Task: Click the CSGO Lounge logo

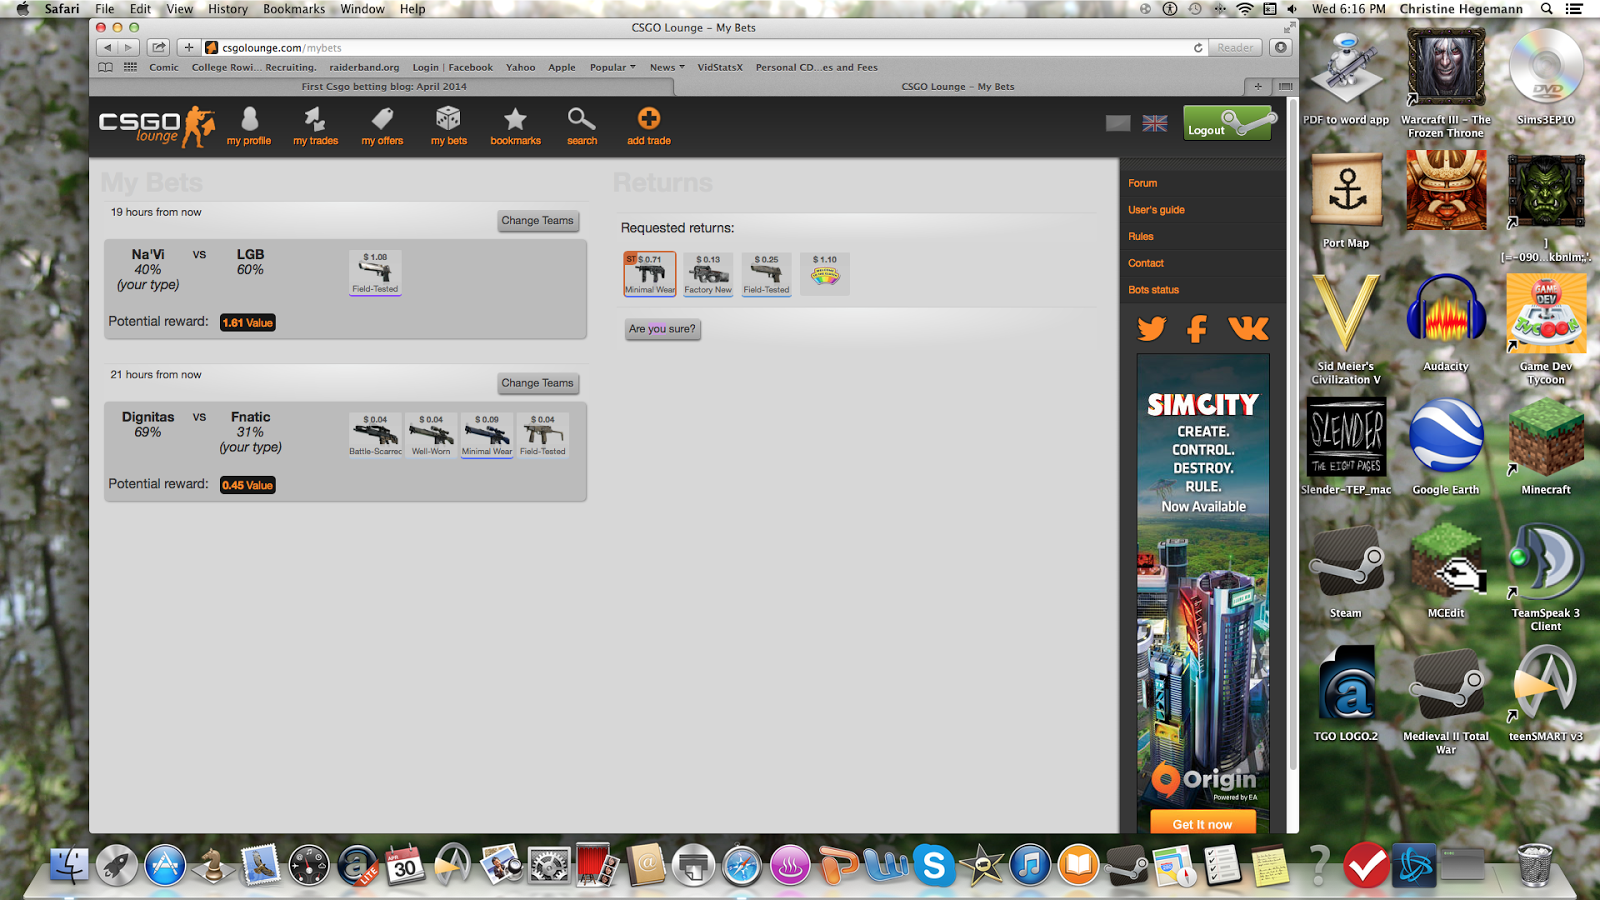Action: coord(157,127)
